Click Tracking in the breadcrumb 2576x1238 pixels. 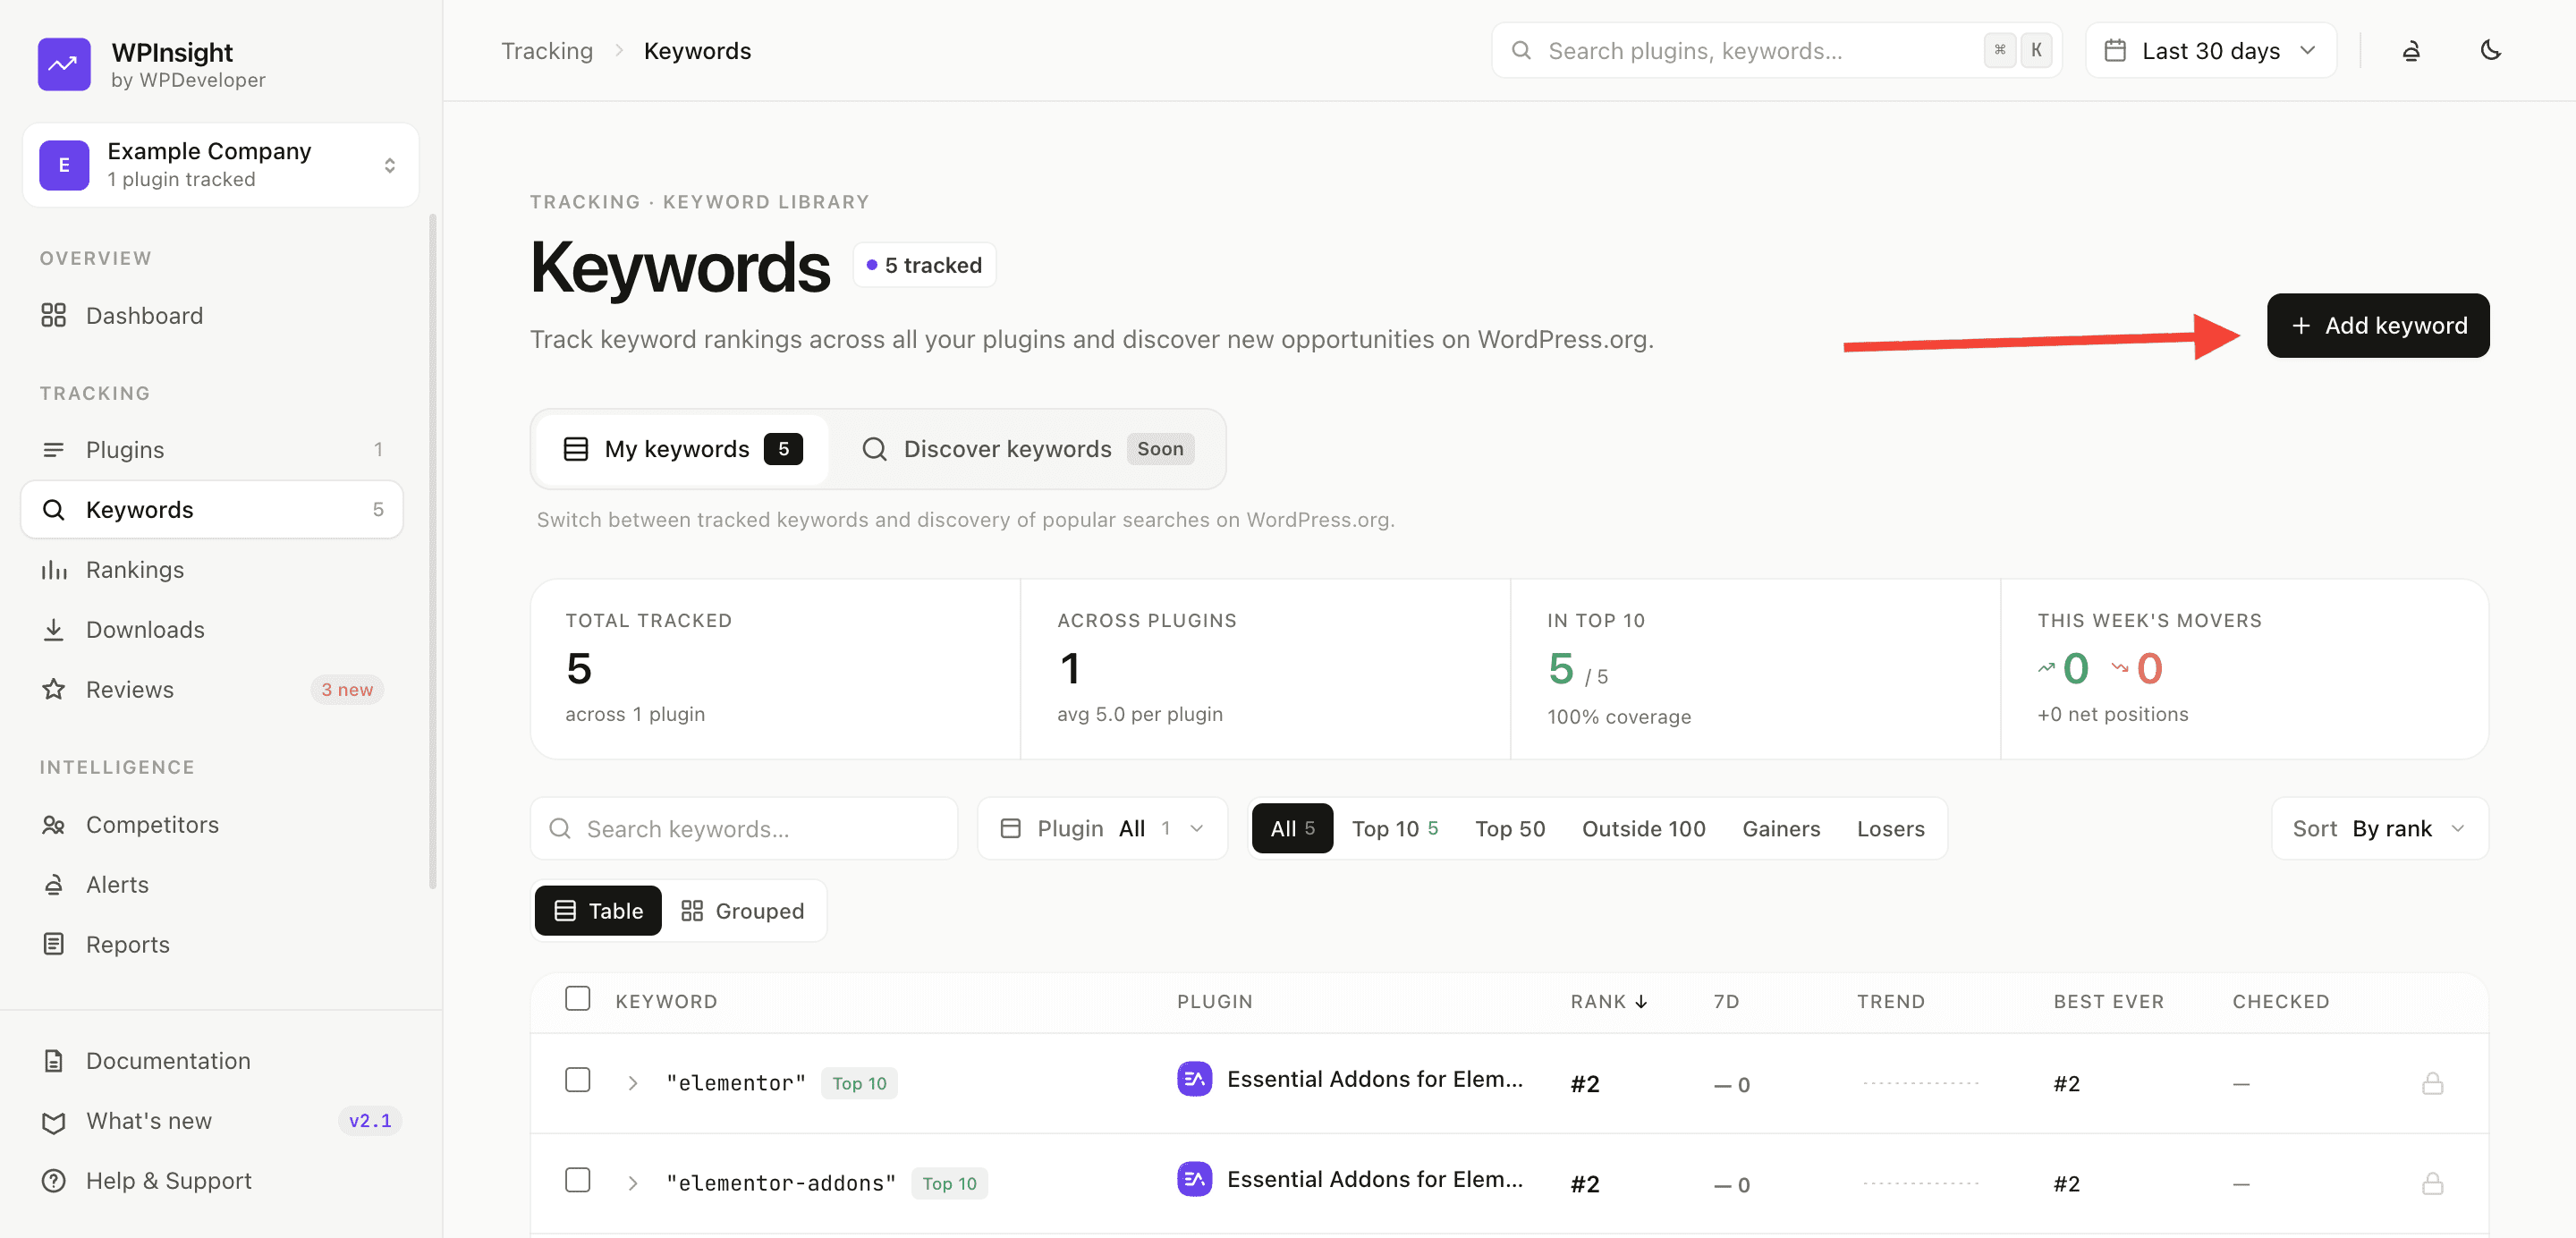point(547,51)
